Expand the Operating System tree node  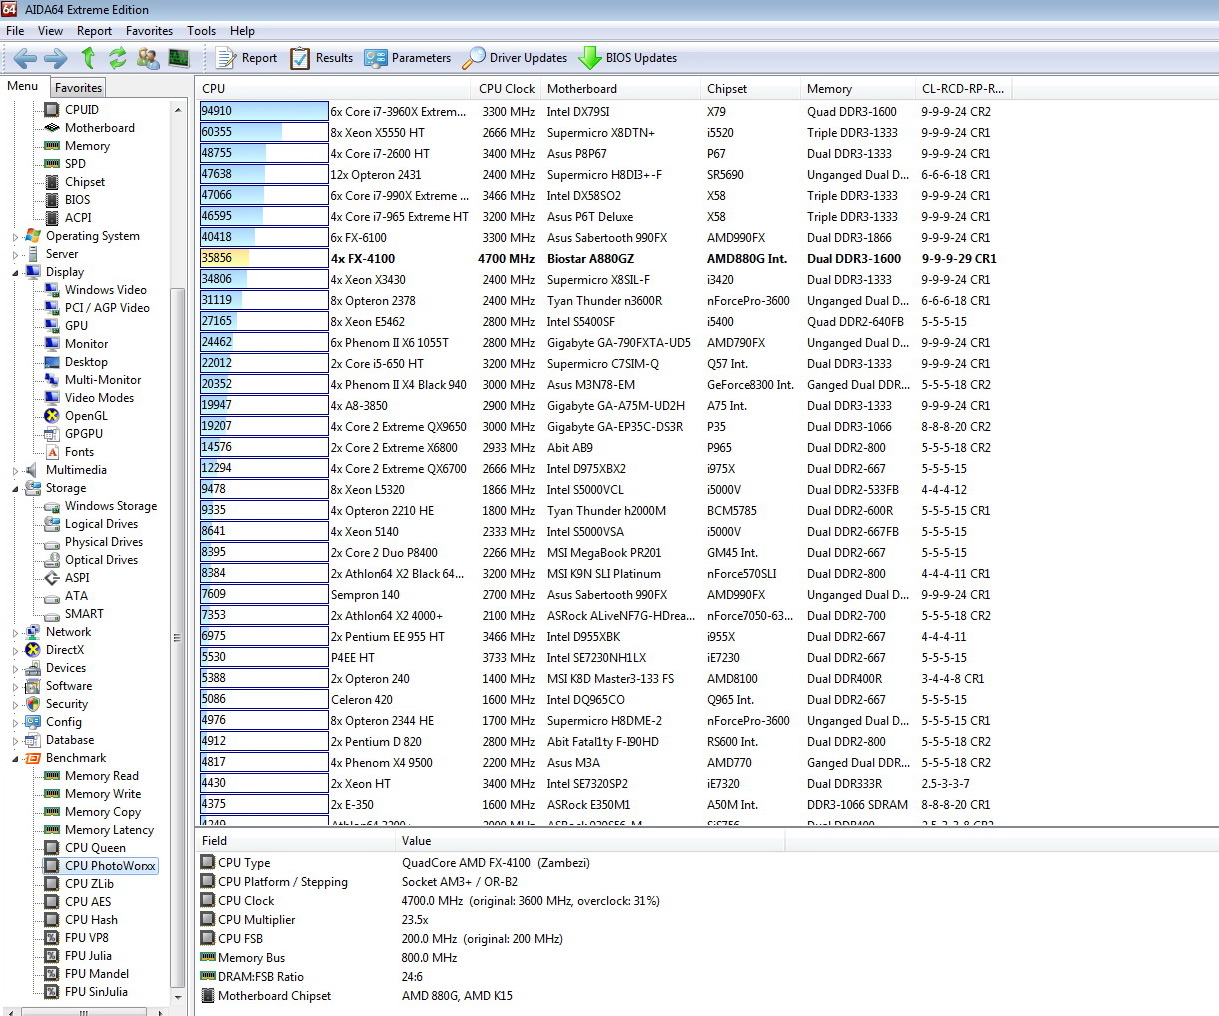tap(15, 237)
